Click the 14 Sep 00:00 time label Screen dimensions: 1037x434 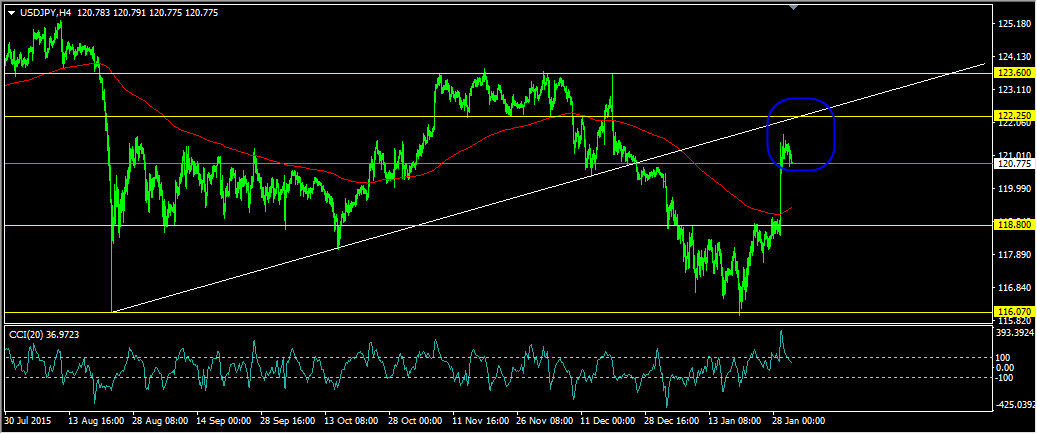pyautogui.click(x=222, y=421)
